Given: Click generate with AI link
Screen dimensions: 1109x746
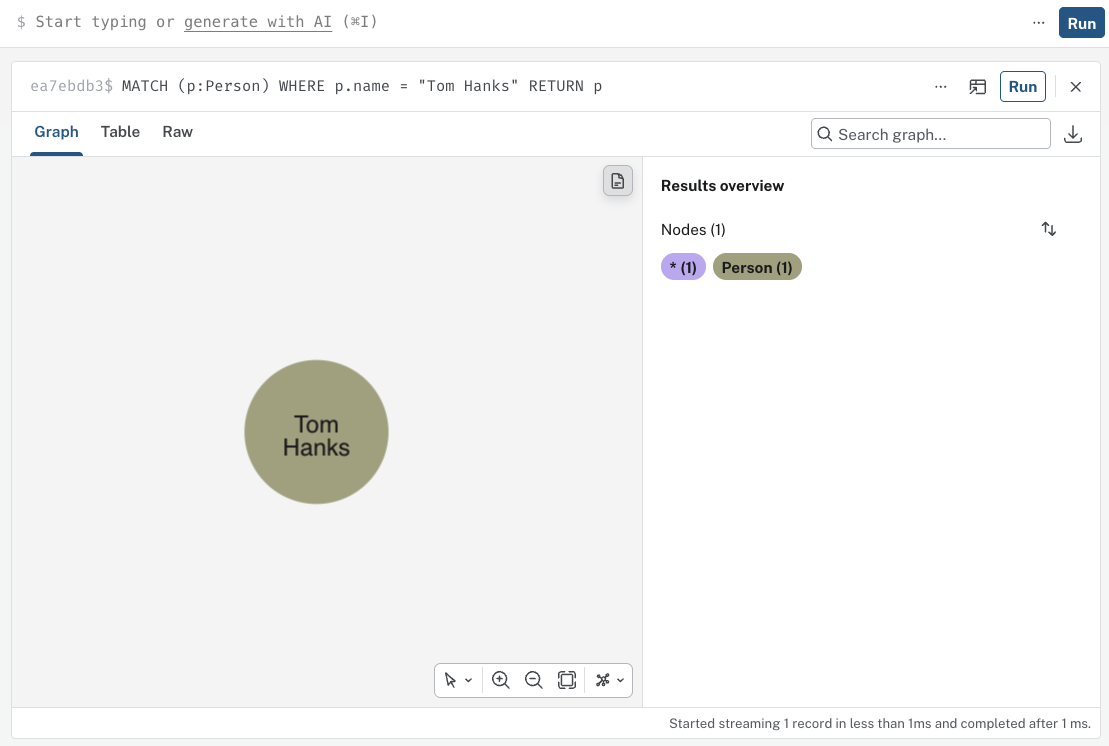Looking at the screenshot, I should (x=257, y=22).
